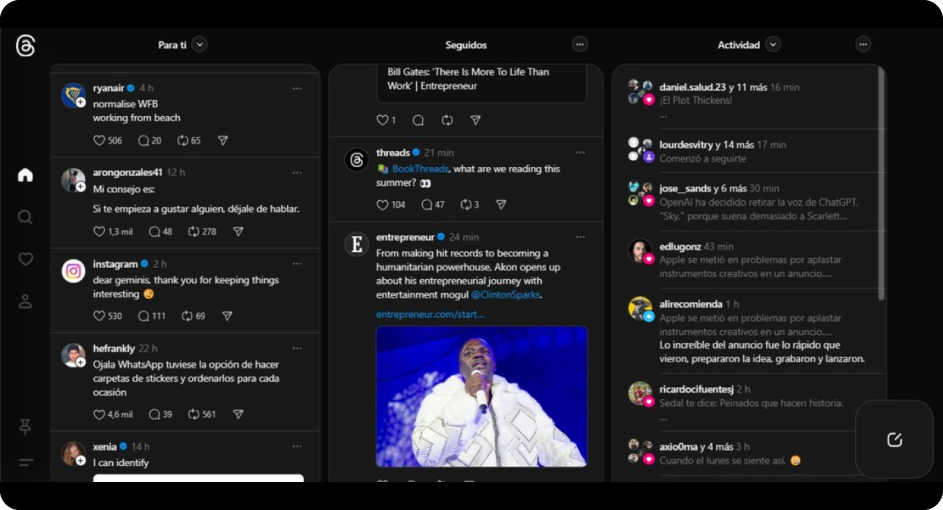Reply to the arongonzales41 post
The width and height of the screenshot is (943, 510).
155,232
